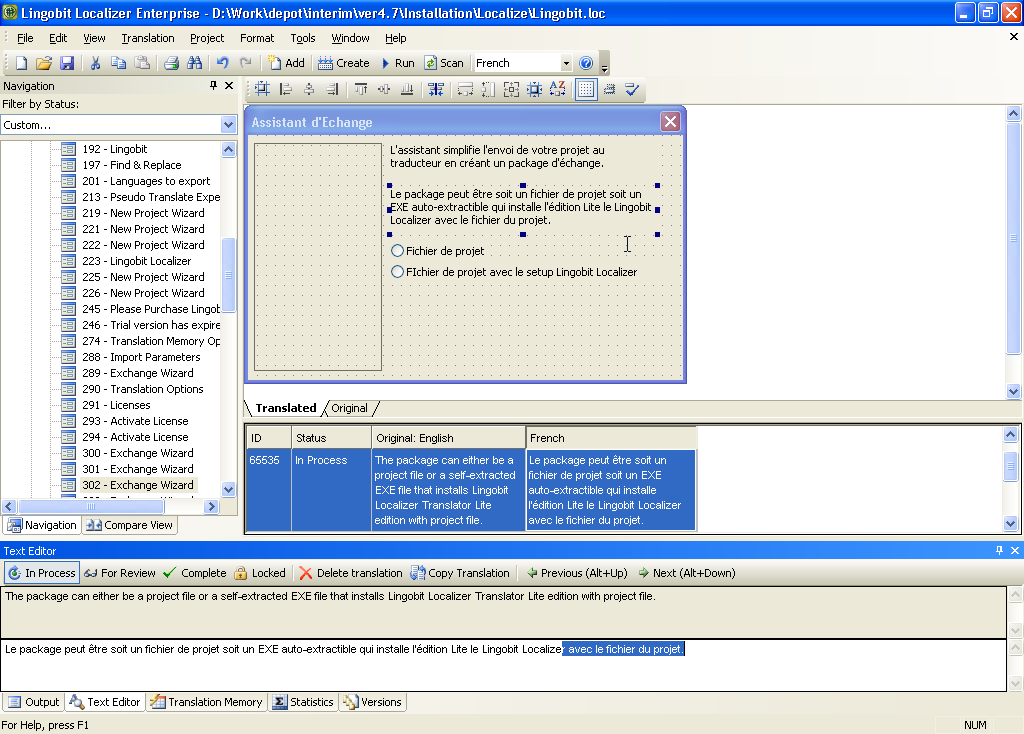Click the Scan project button
The image size is (1024, 734).
pyautogui.click(x=444, y=63)
